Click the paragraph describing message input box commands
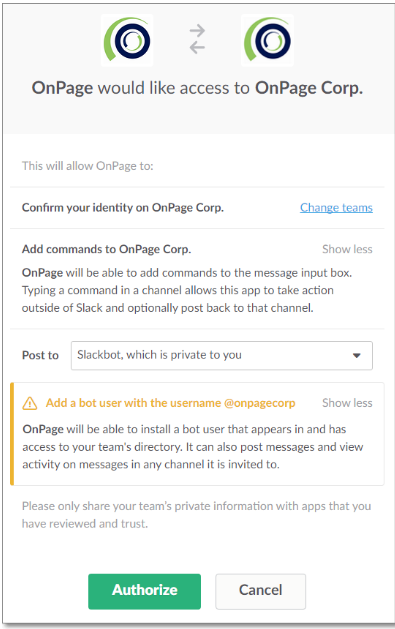This screenshot has height=629, width=395. (x=187, y=290)
